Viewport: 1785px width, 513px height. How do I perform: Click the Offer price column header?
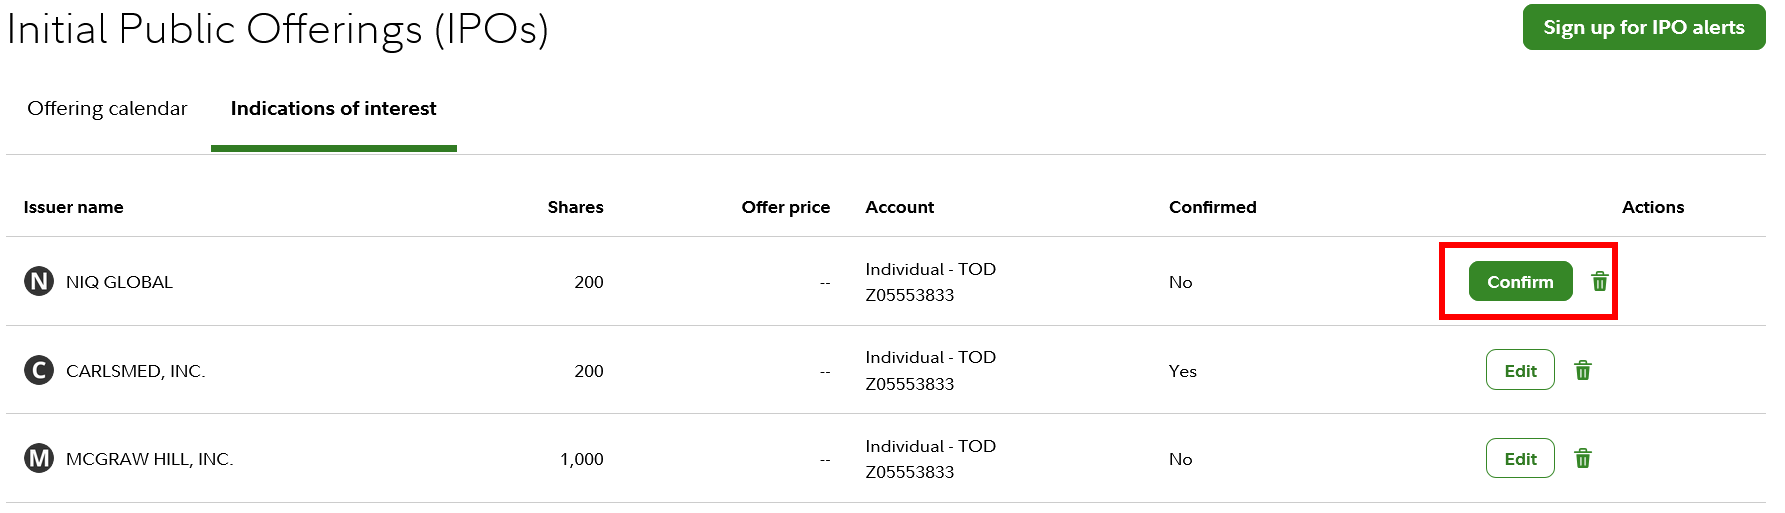785,207
